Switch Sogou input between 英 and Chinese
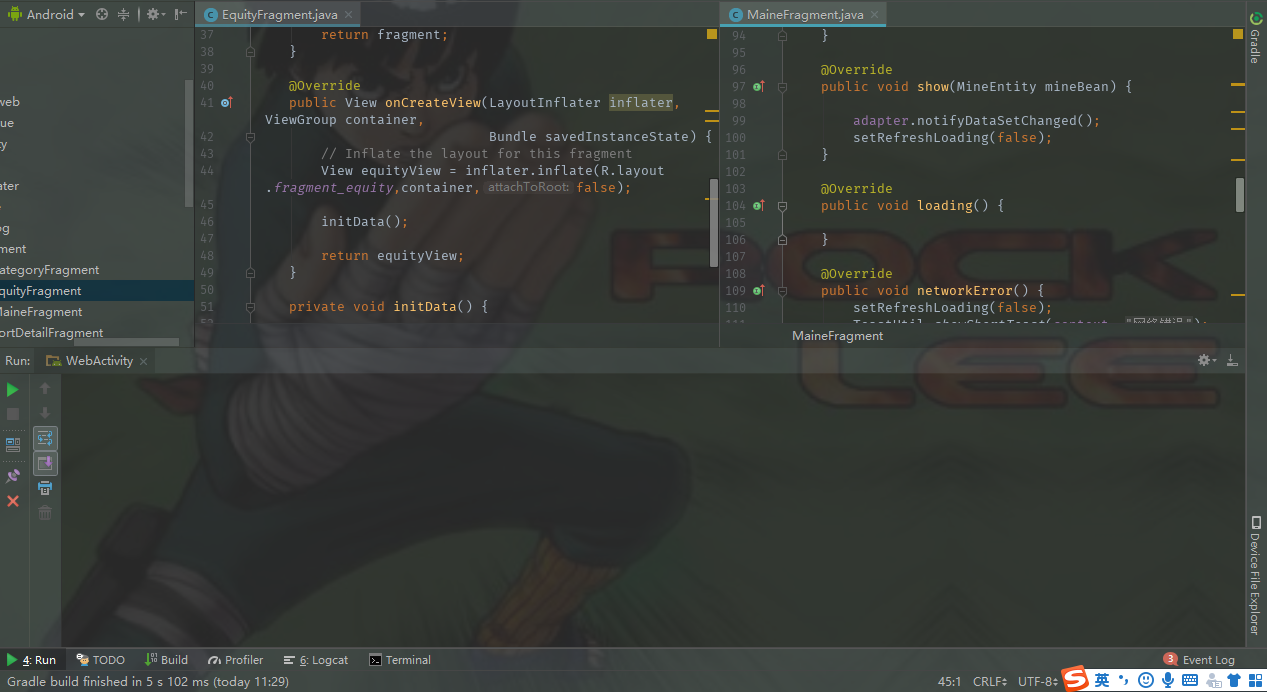The image size is (1267, 692). point(1102,680)
